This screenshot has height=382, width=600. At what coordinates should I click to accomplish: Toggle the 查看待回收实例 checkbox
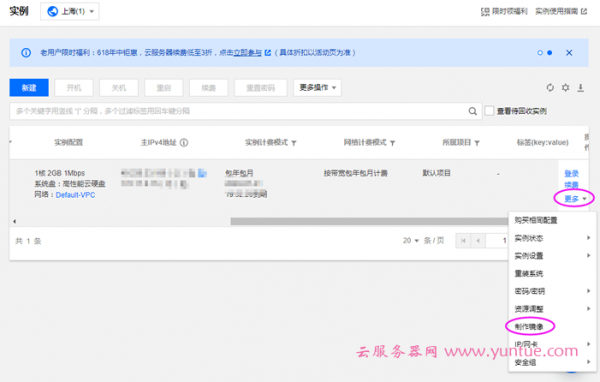click(489, 111)
